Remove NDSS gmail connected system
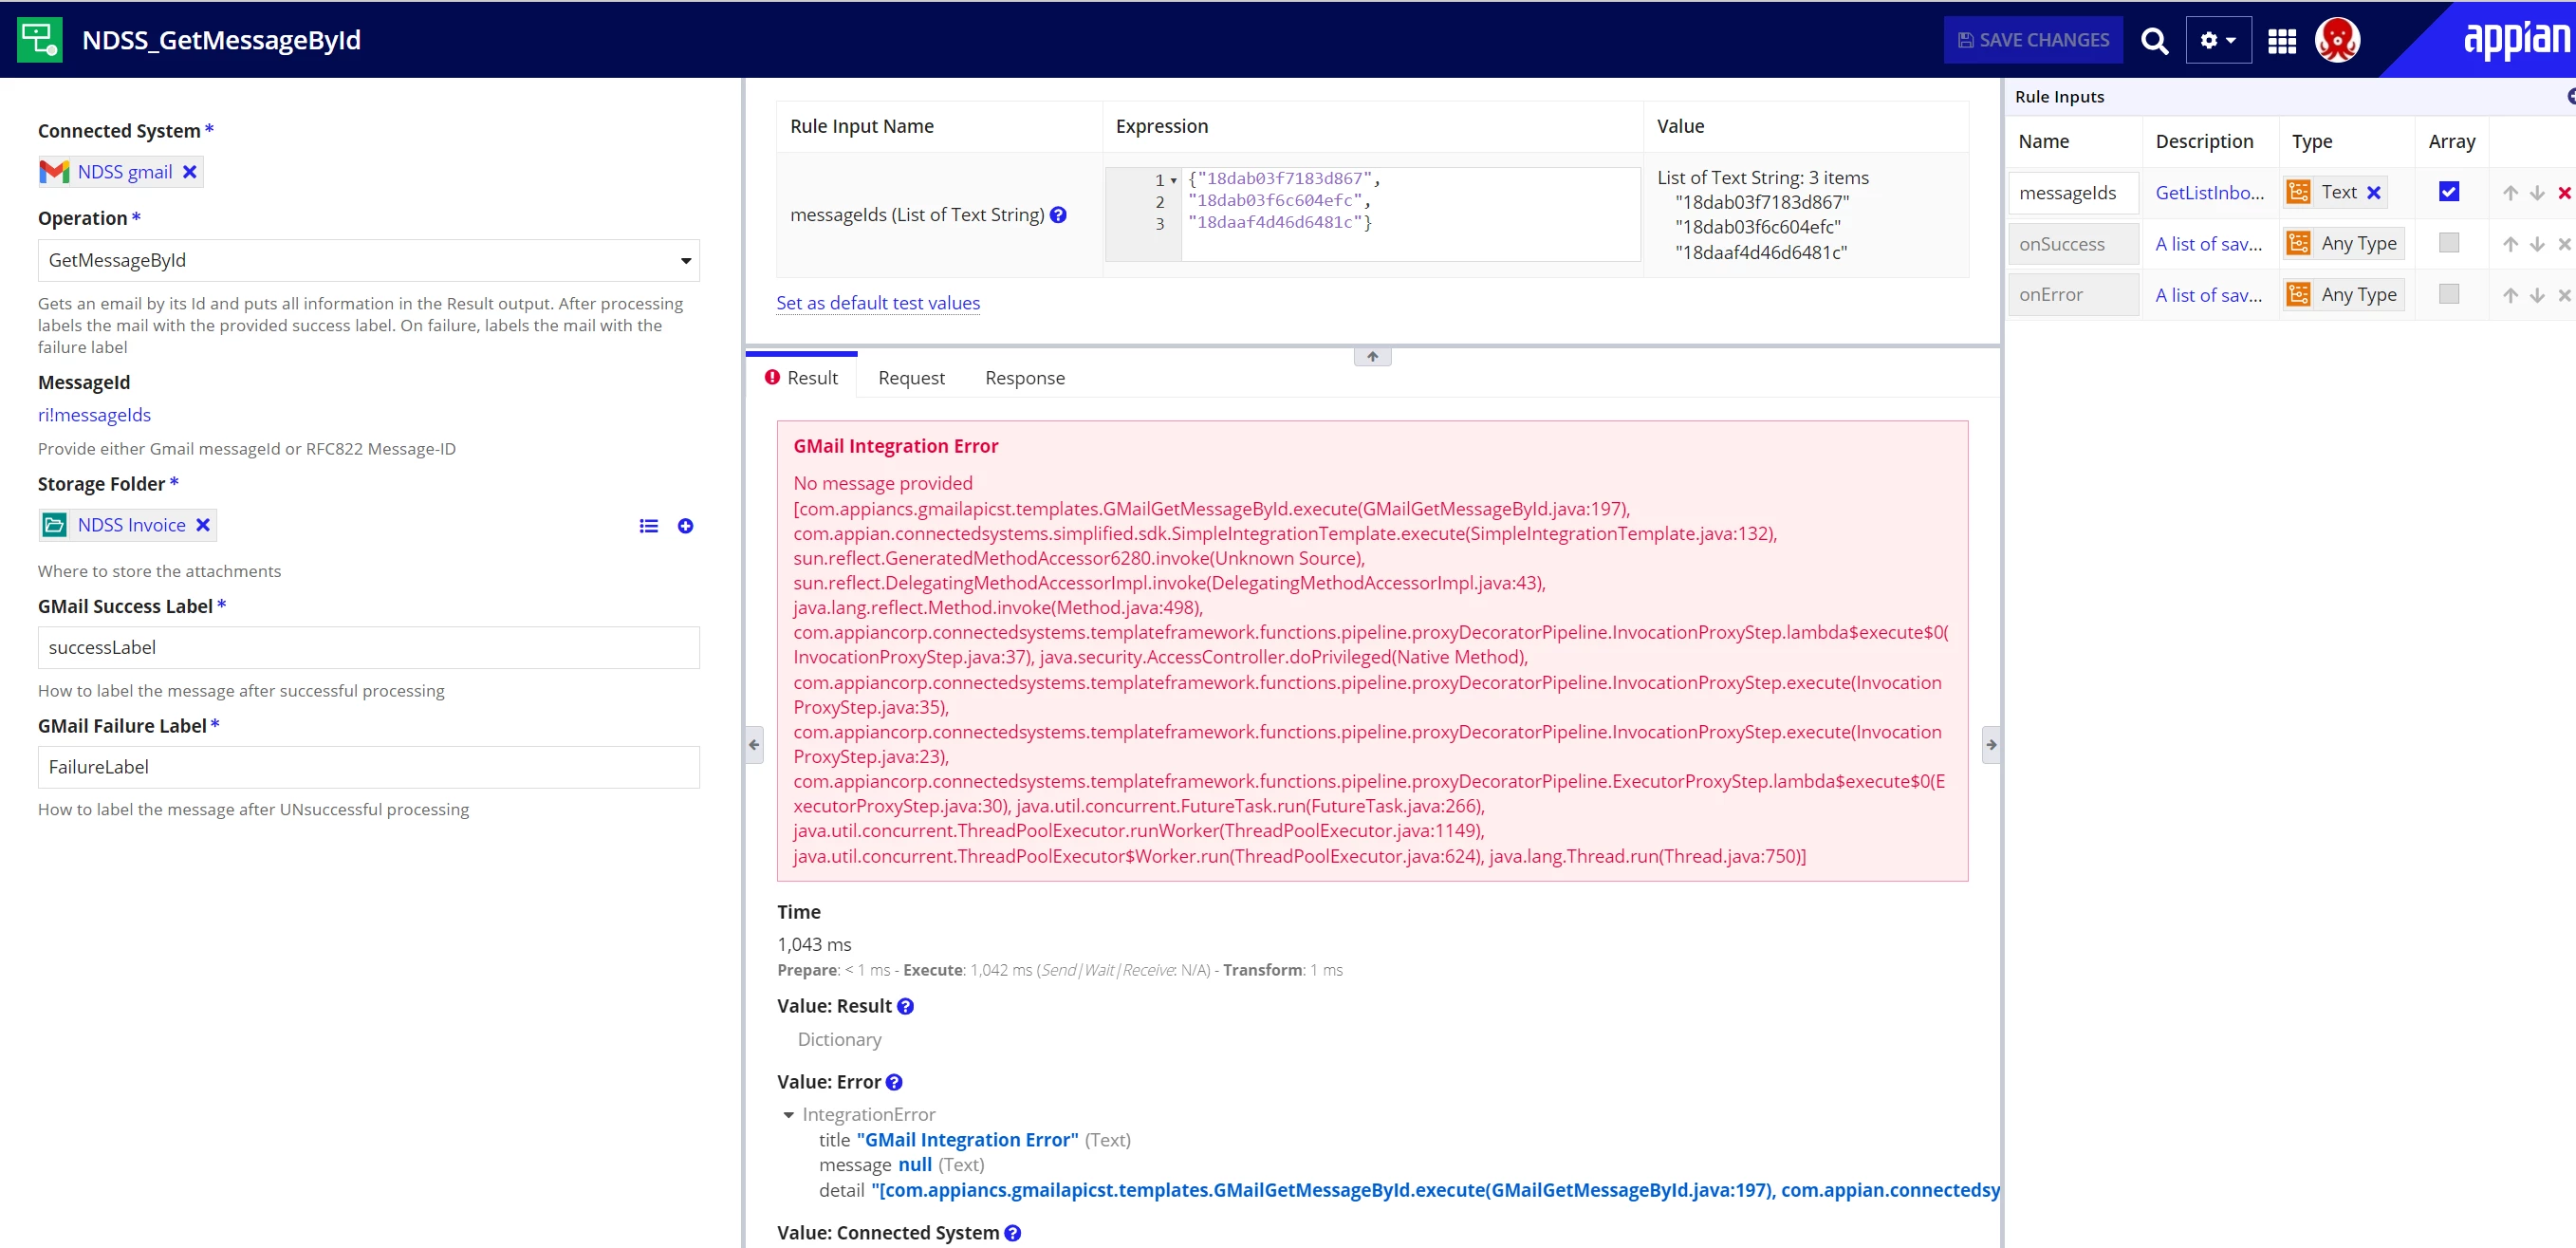2576x1248 pixels. pyautogui.click(x=189, y=172)
